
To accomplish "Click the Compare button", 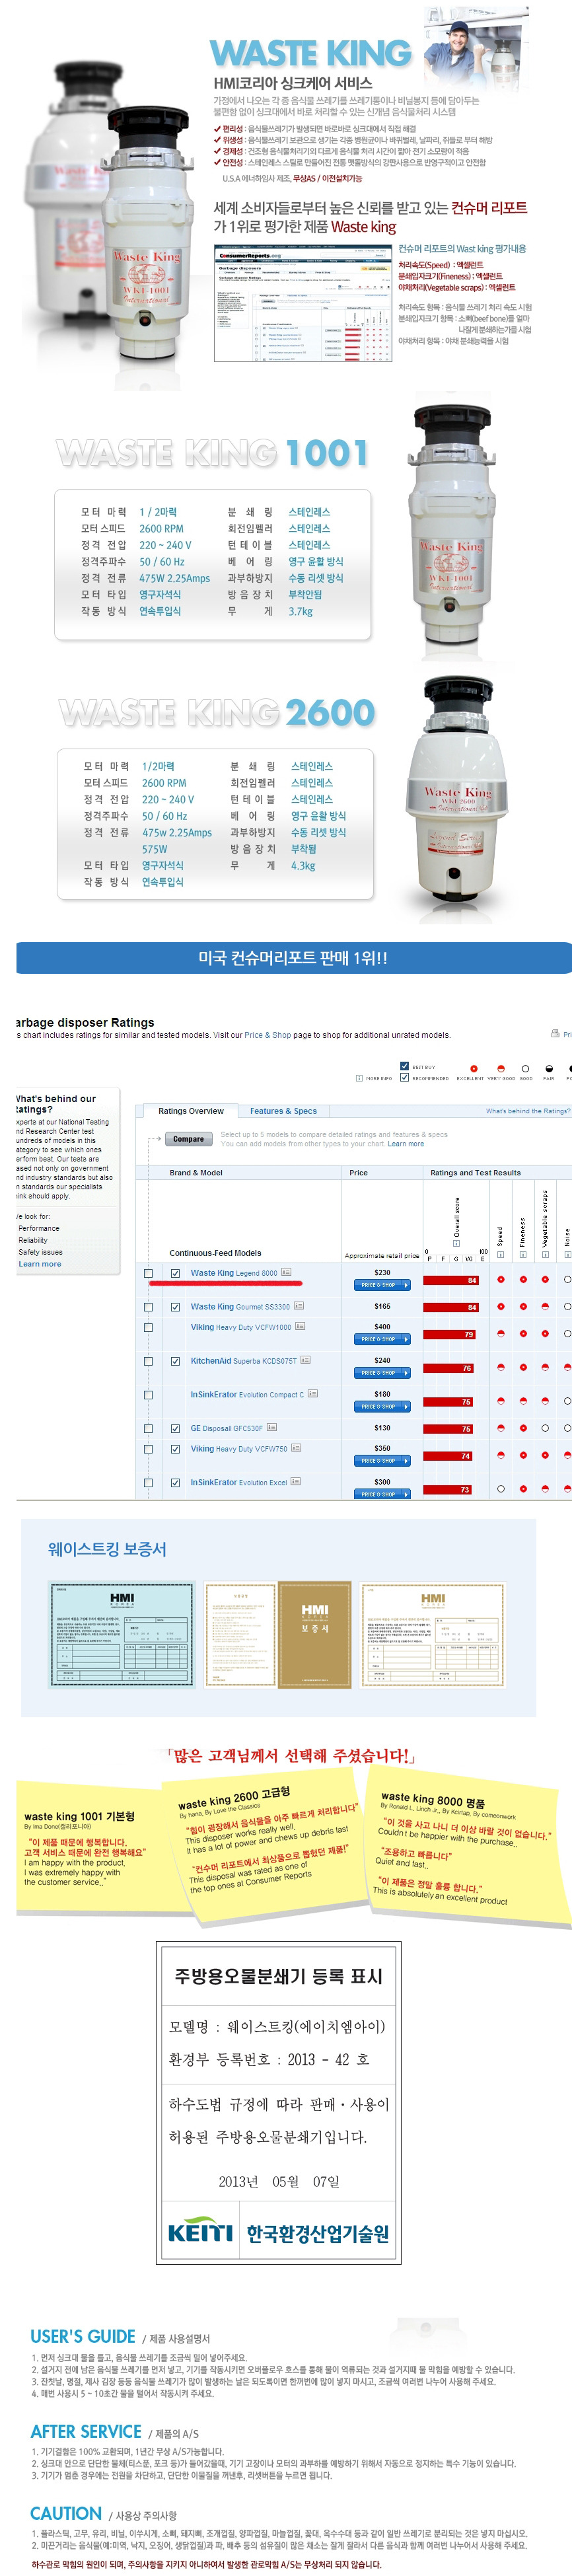I will (188, 1138).
